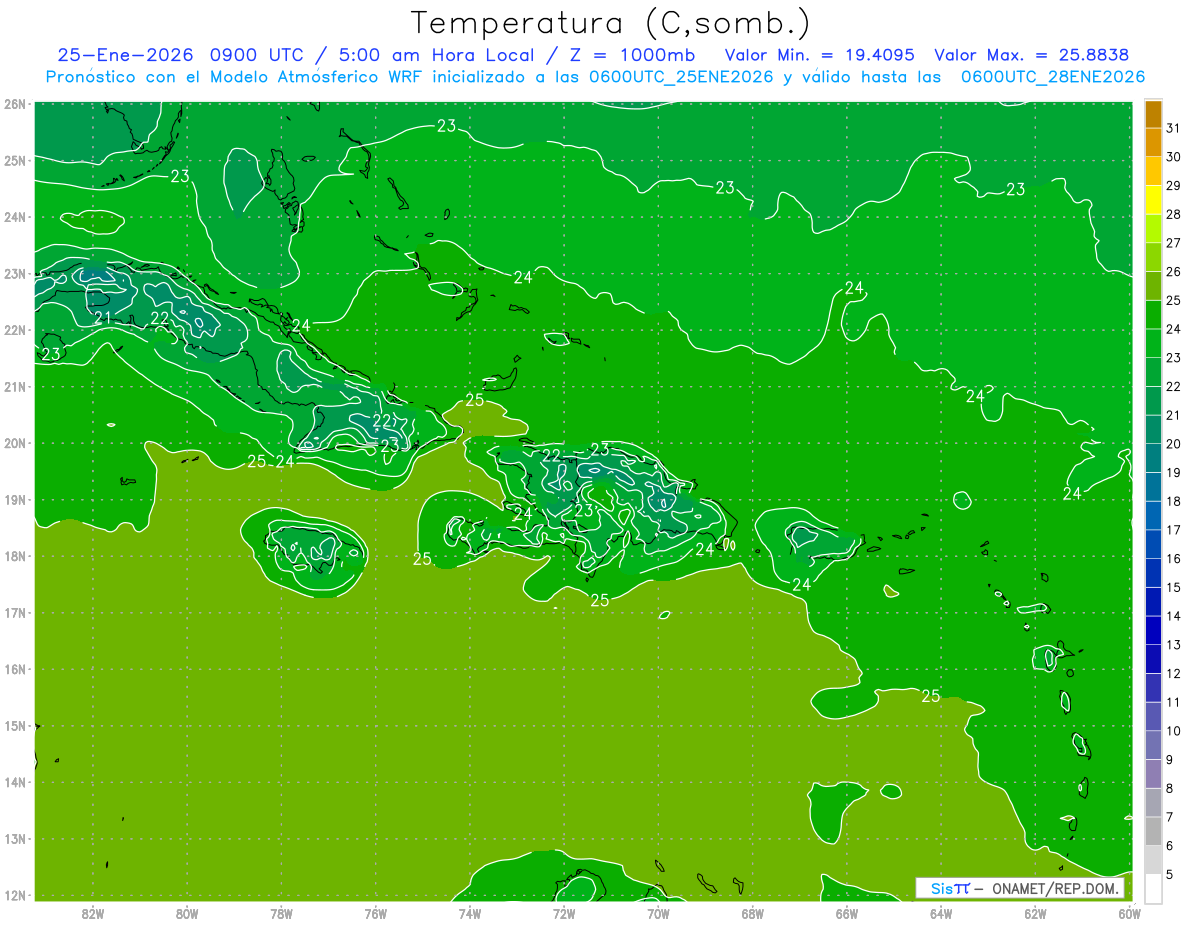This screenshot has height=927, width=1200.
Task: Click latitude label "15N"
Action: [14, 726]
